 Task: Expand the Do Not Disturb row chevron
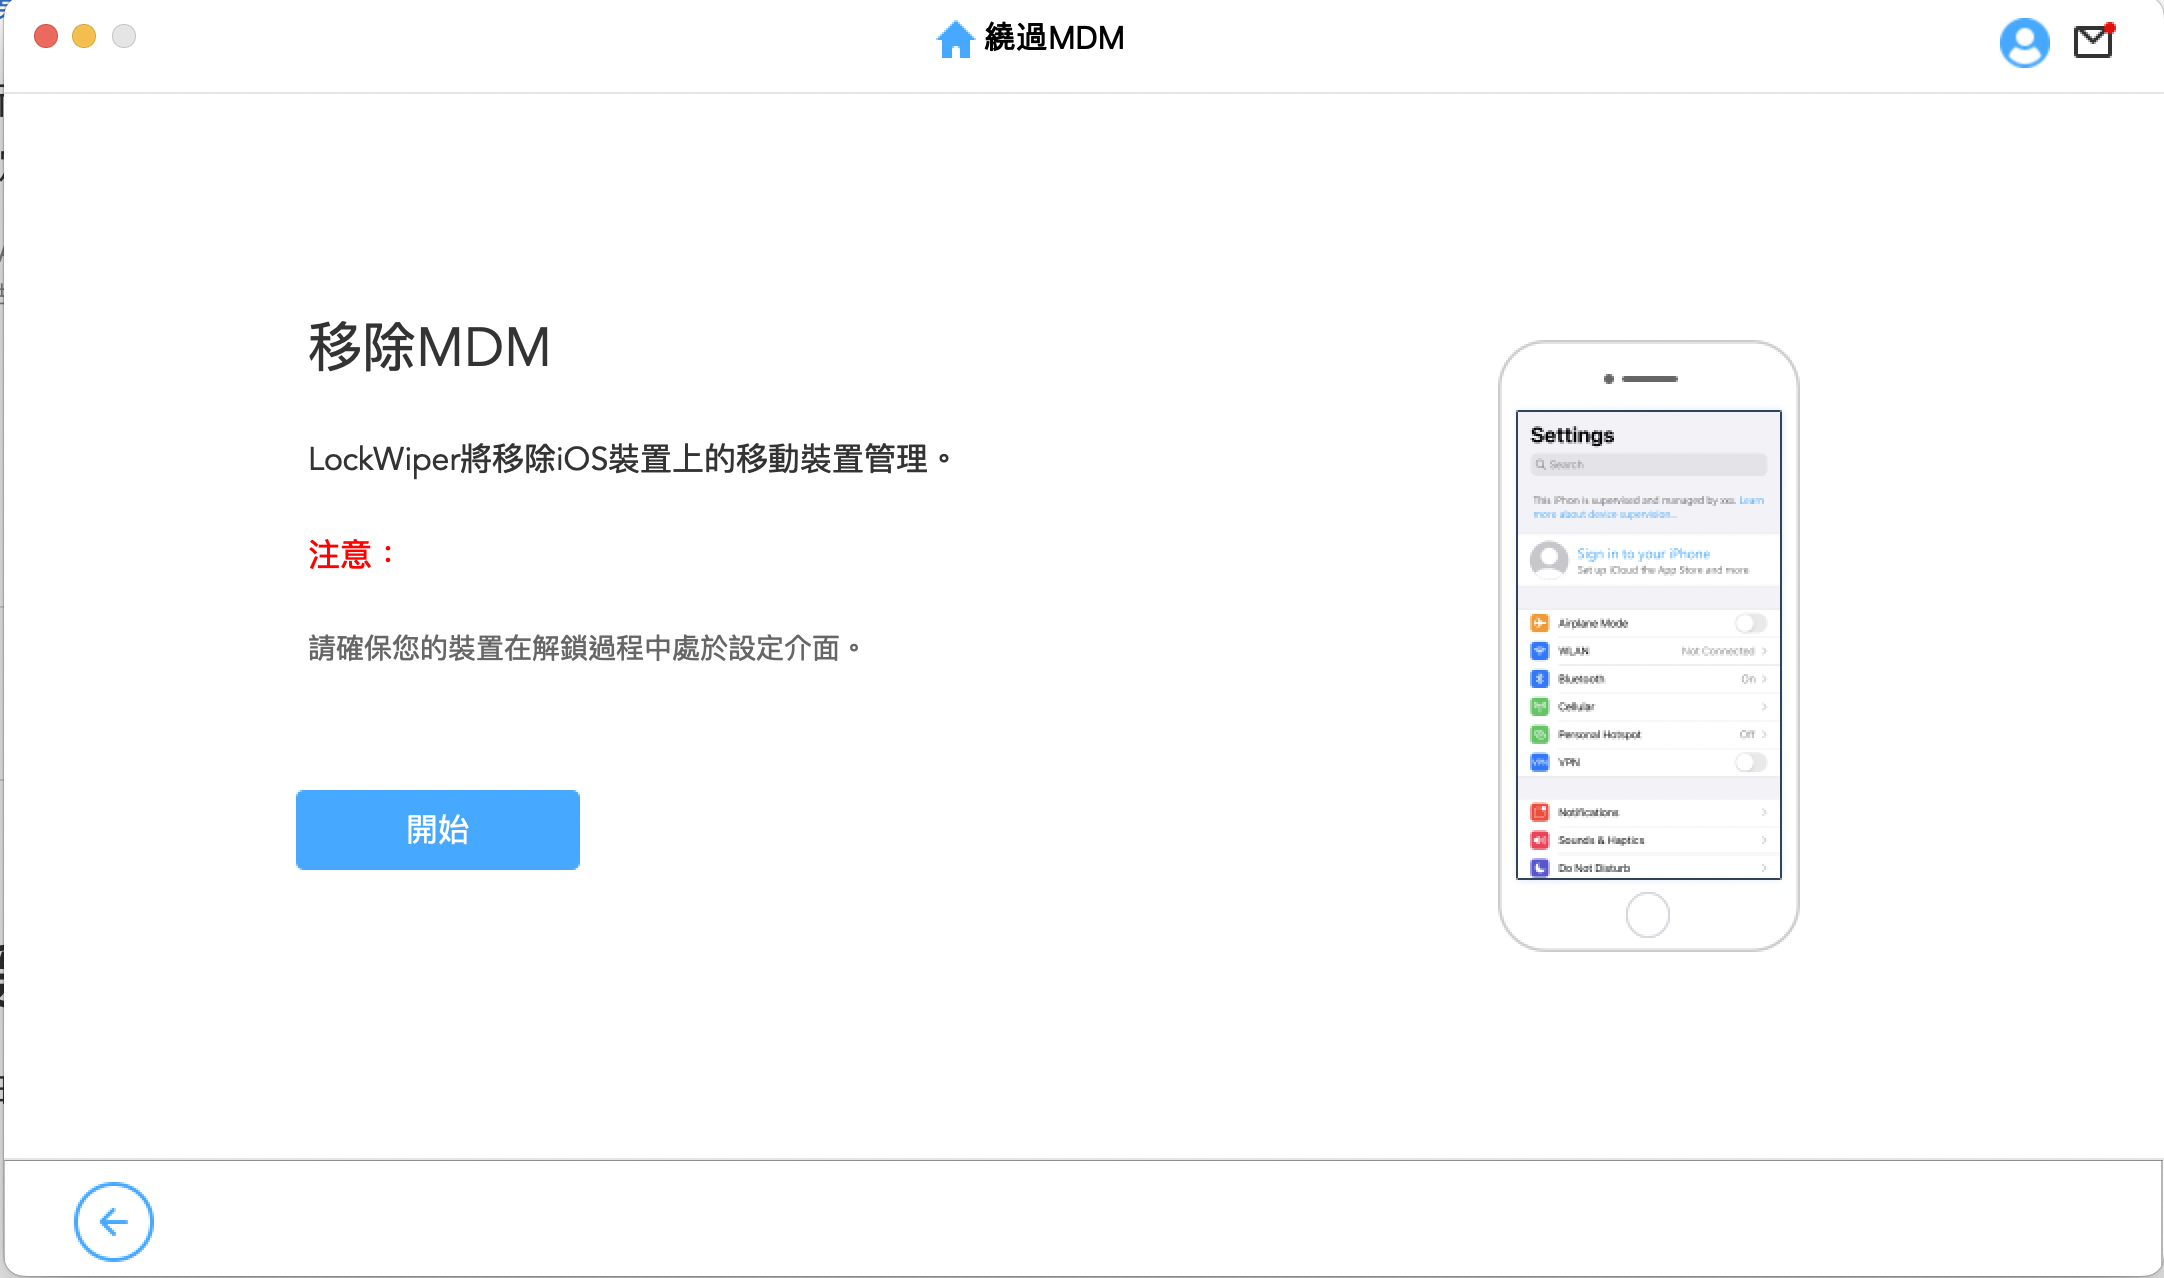pyautogui.click(x=1764, y=868)
